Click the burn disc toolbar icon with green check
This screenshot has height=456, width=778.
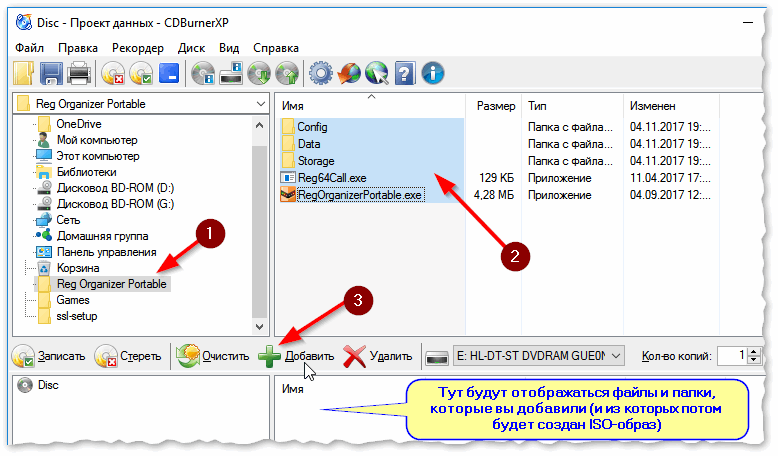click(x=141, y=73)
